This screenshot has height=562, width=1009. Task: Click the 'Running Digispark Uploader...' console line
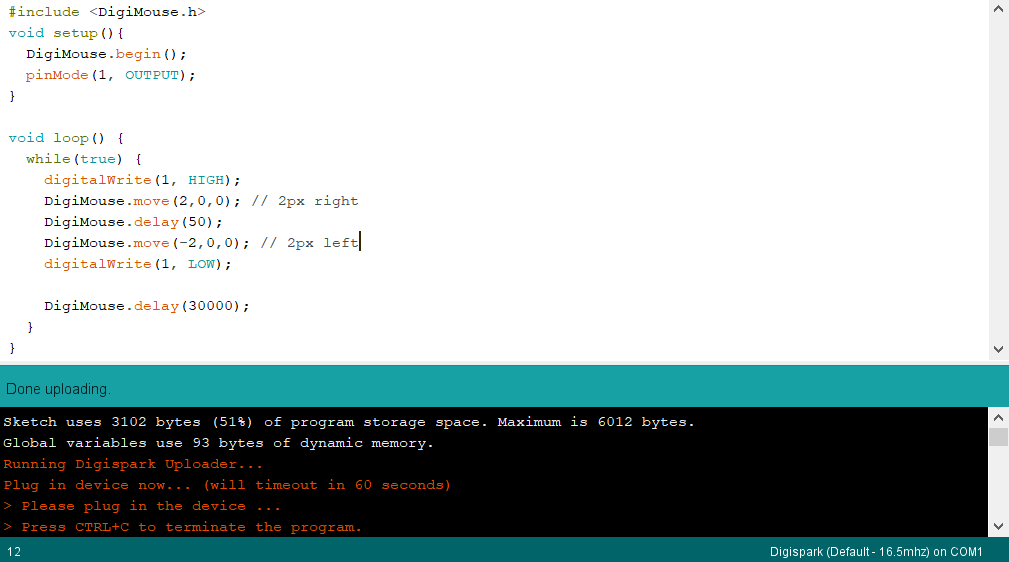pyautogui.click(x=133, y=464)
